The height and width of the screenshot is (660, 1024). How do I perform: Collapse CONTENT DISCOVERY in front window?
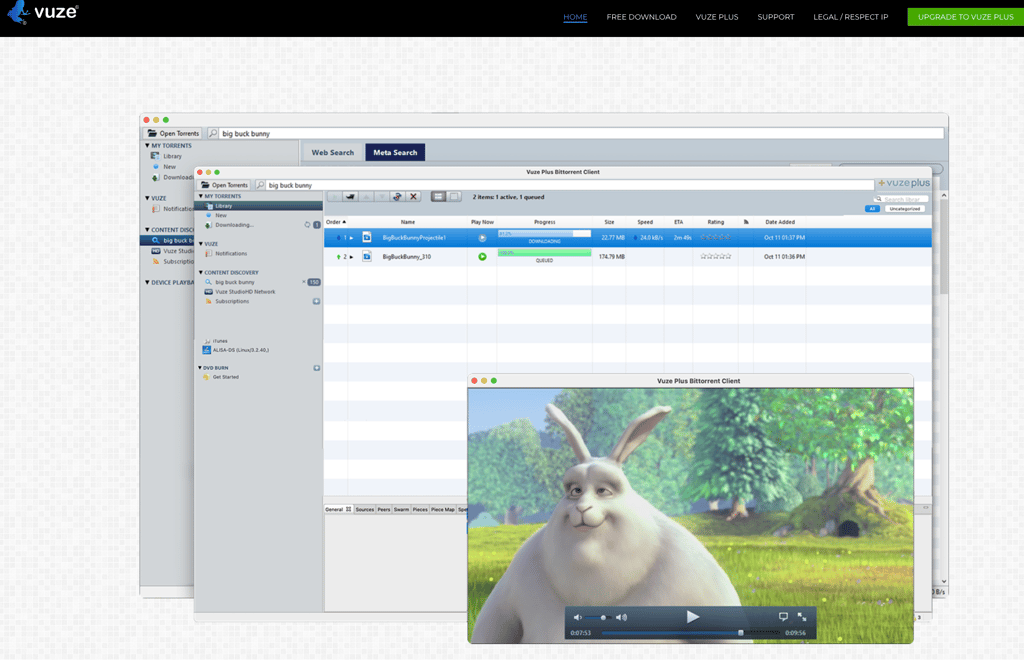click(x=200, y=272)
